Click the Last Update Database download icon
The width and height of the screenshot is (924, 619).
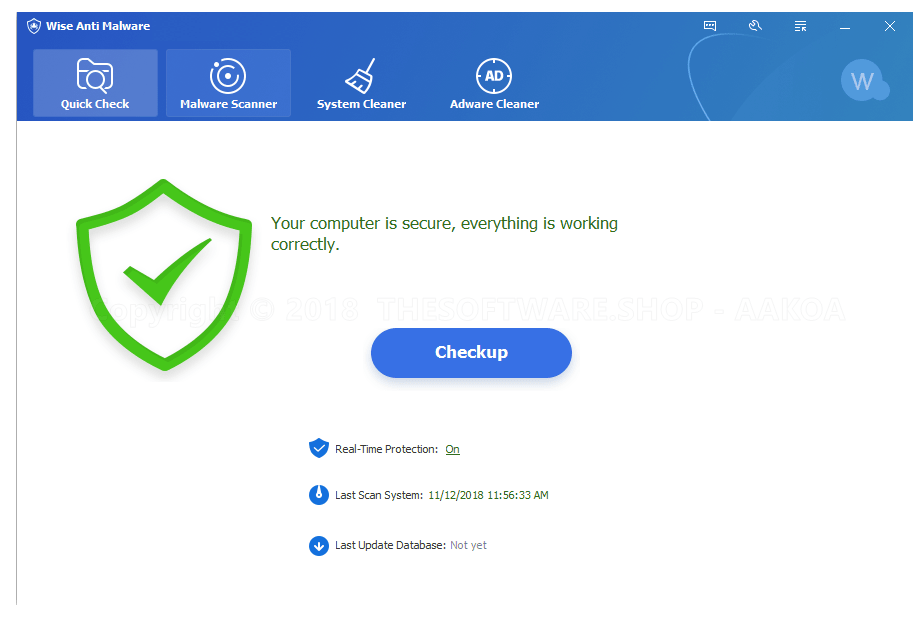click(319, 546)
